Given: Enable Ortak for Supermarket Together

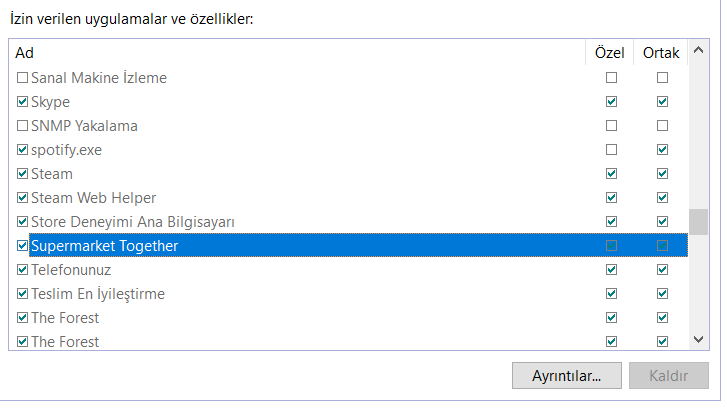Looking at the screenshot, I should click(661, 246).
